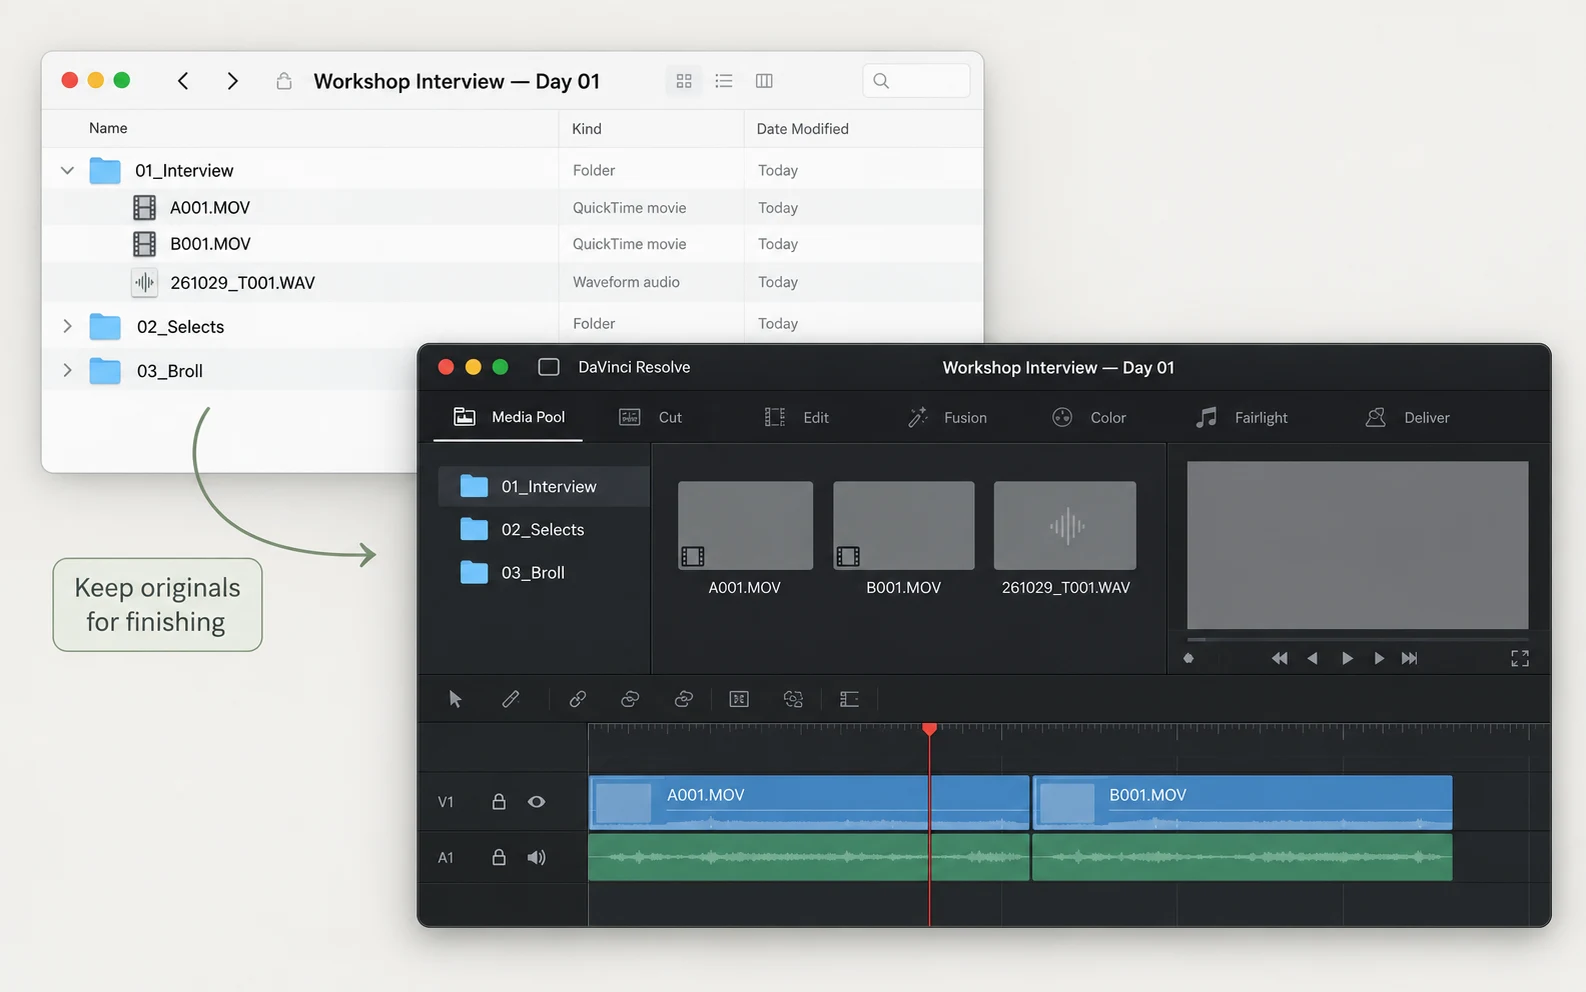Pick the pencil edit tool in Resolve toolbar
This screenshot has height=992, width=1586.
tap(510, 699)
